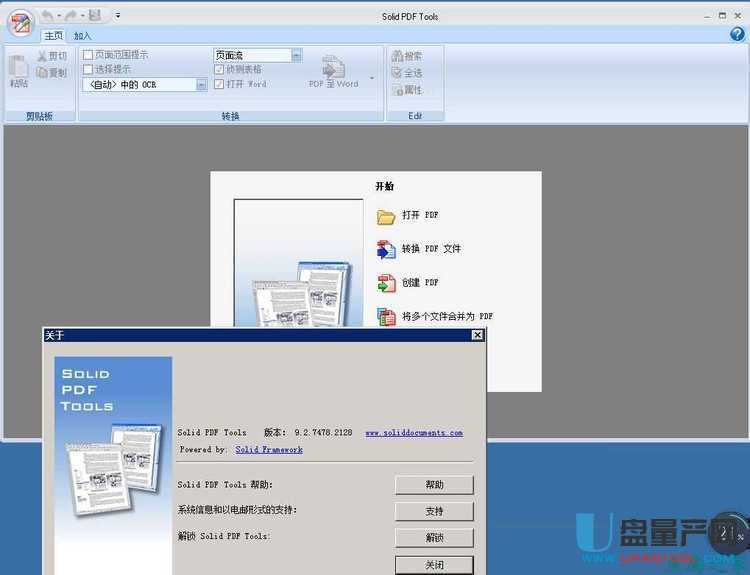
Task: Click the 将多个文件合并为 PDF icon
Action: [x=386, y=317]
